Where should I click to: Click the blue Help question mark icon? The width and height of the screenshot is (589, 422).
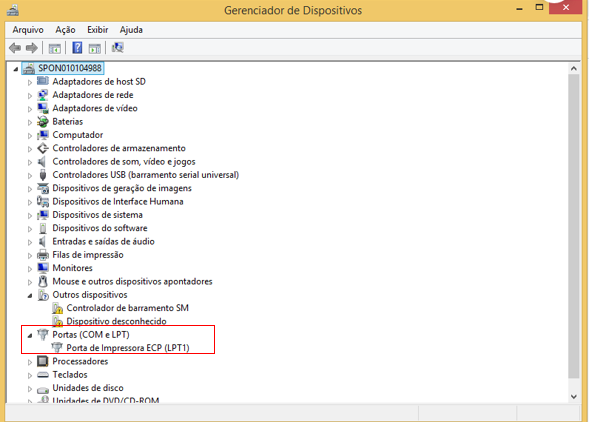[77, 48]
